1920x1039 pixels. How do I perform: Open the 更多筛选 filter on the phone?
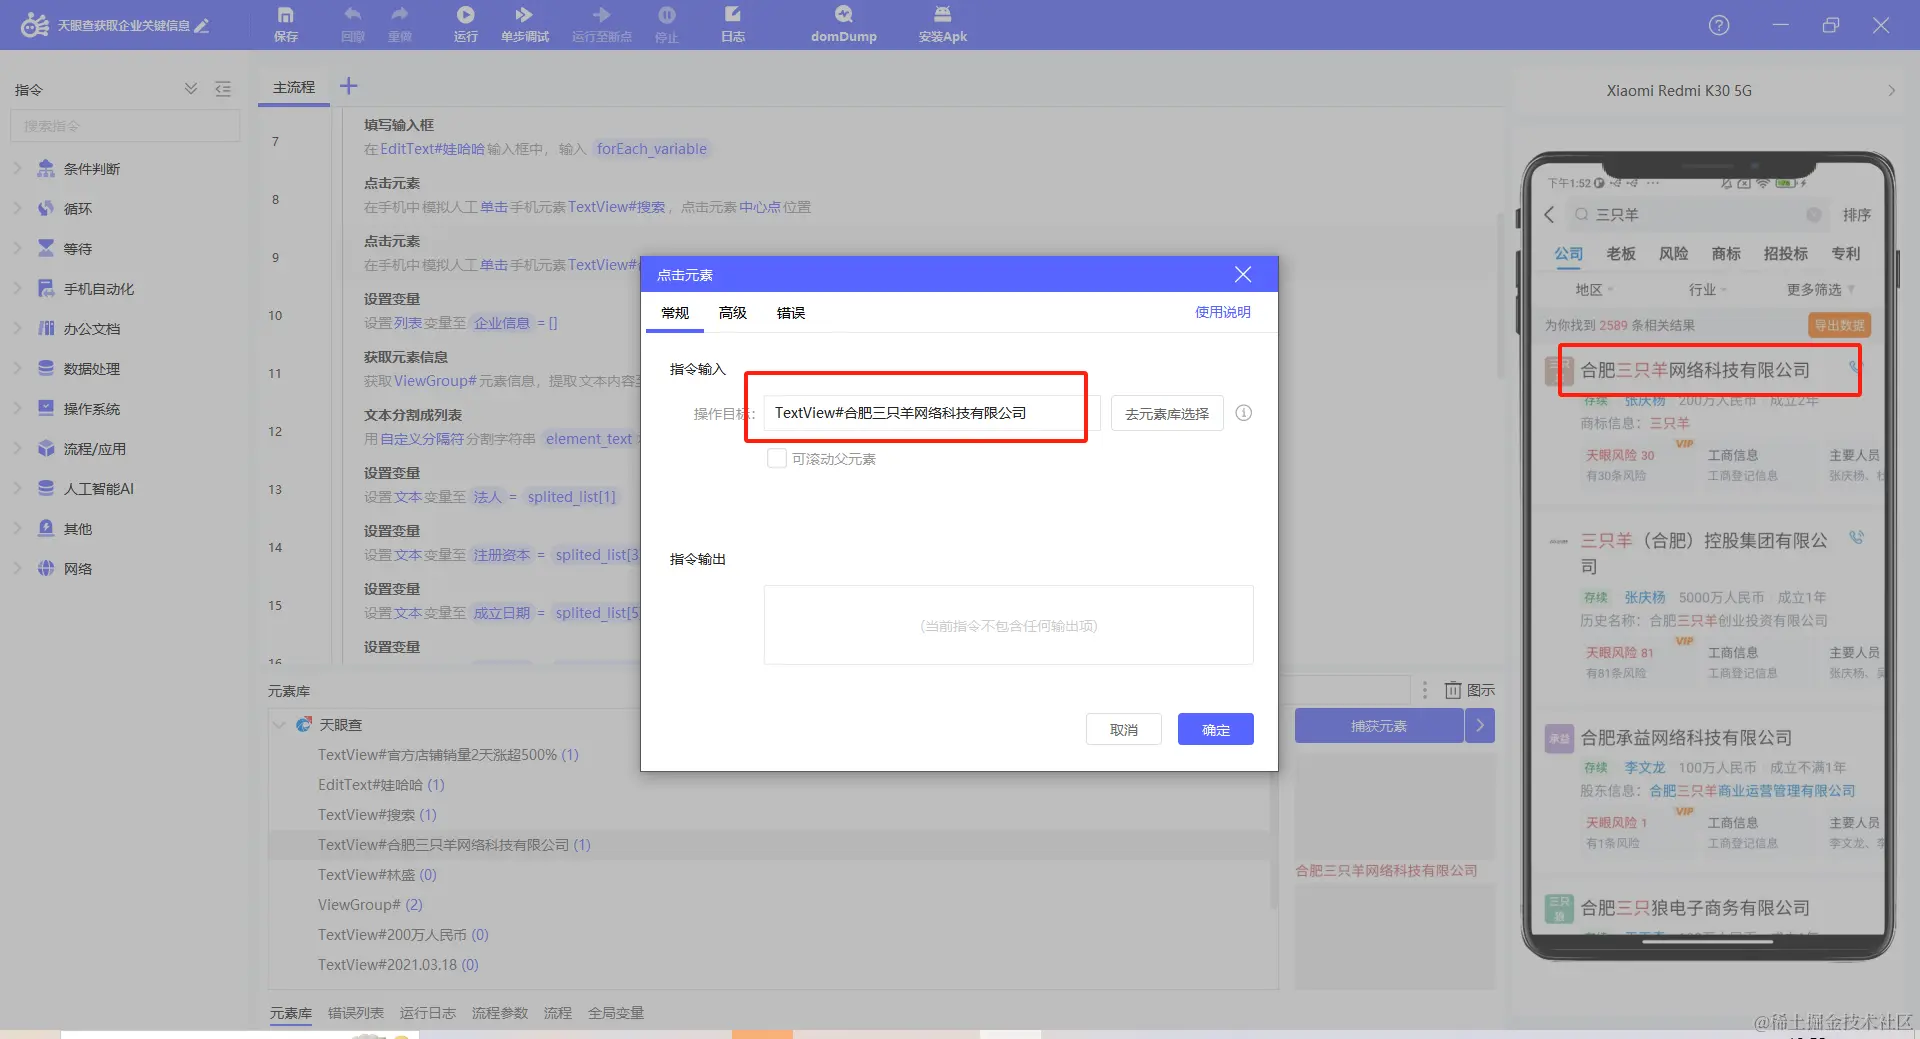pyautogui.click(x=1821, y=290)
